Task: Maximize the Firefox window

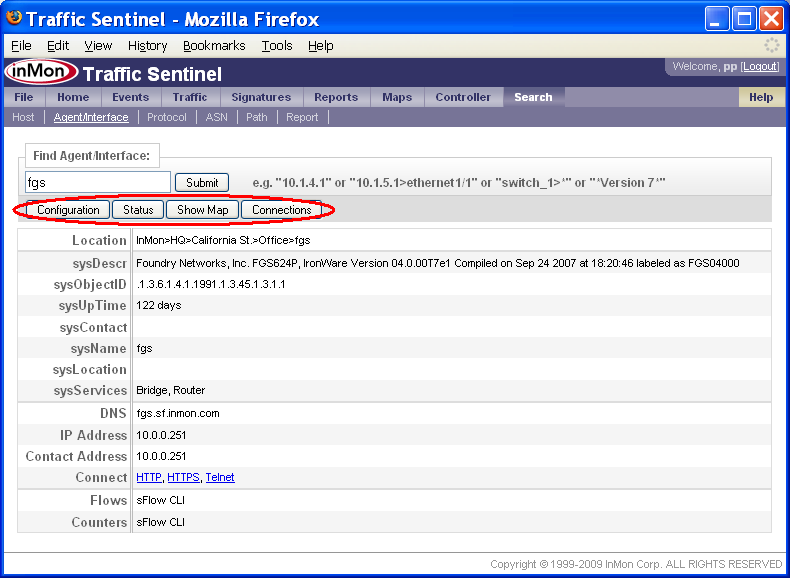Action: coord(744,19)
